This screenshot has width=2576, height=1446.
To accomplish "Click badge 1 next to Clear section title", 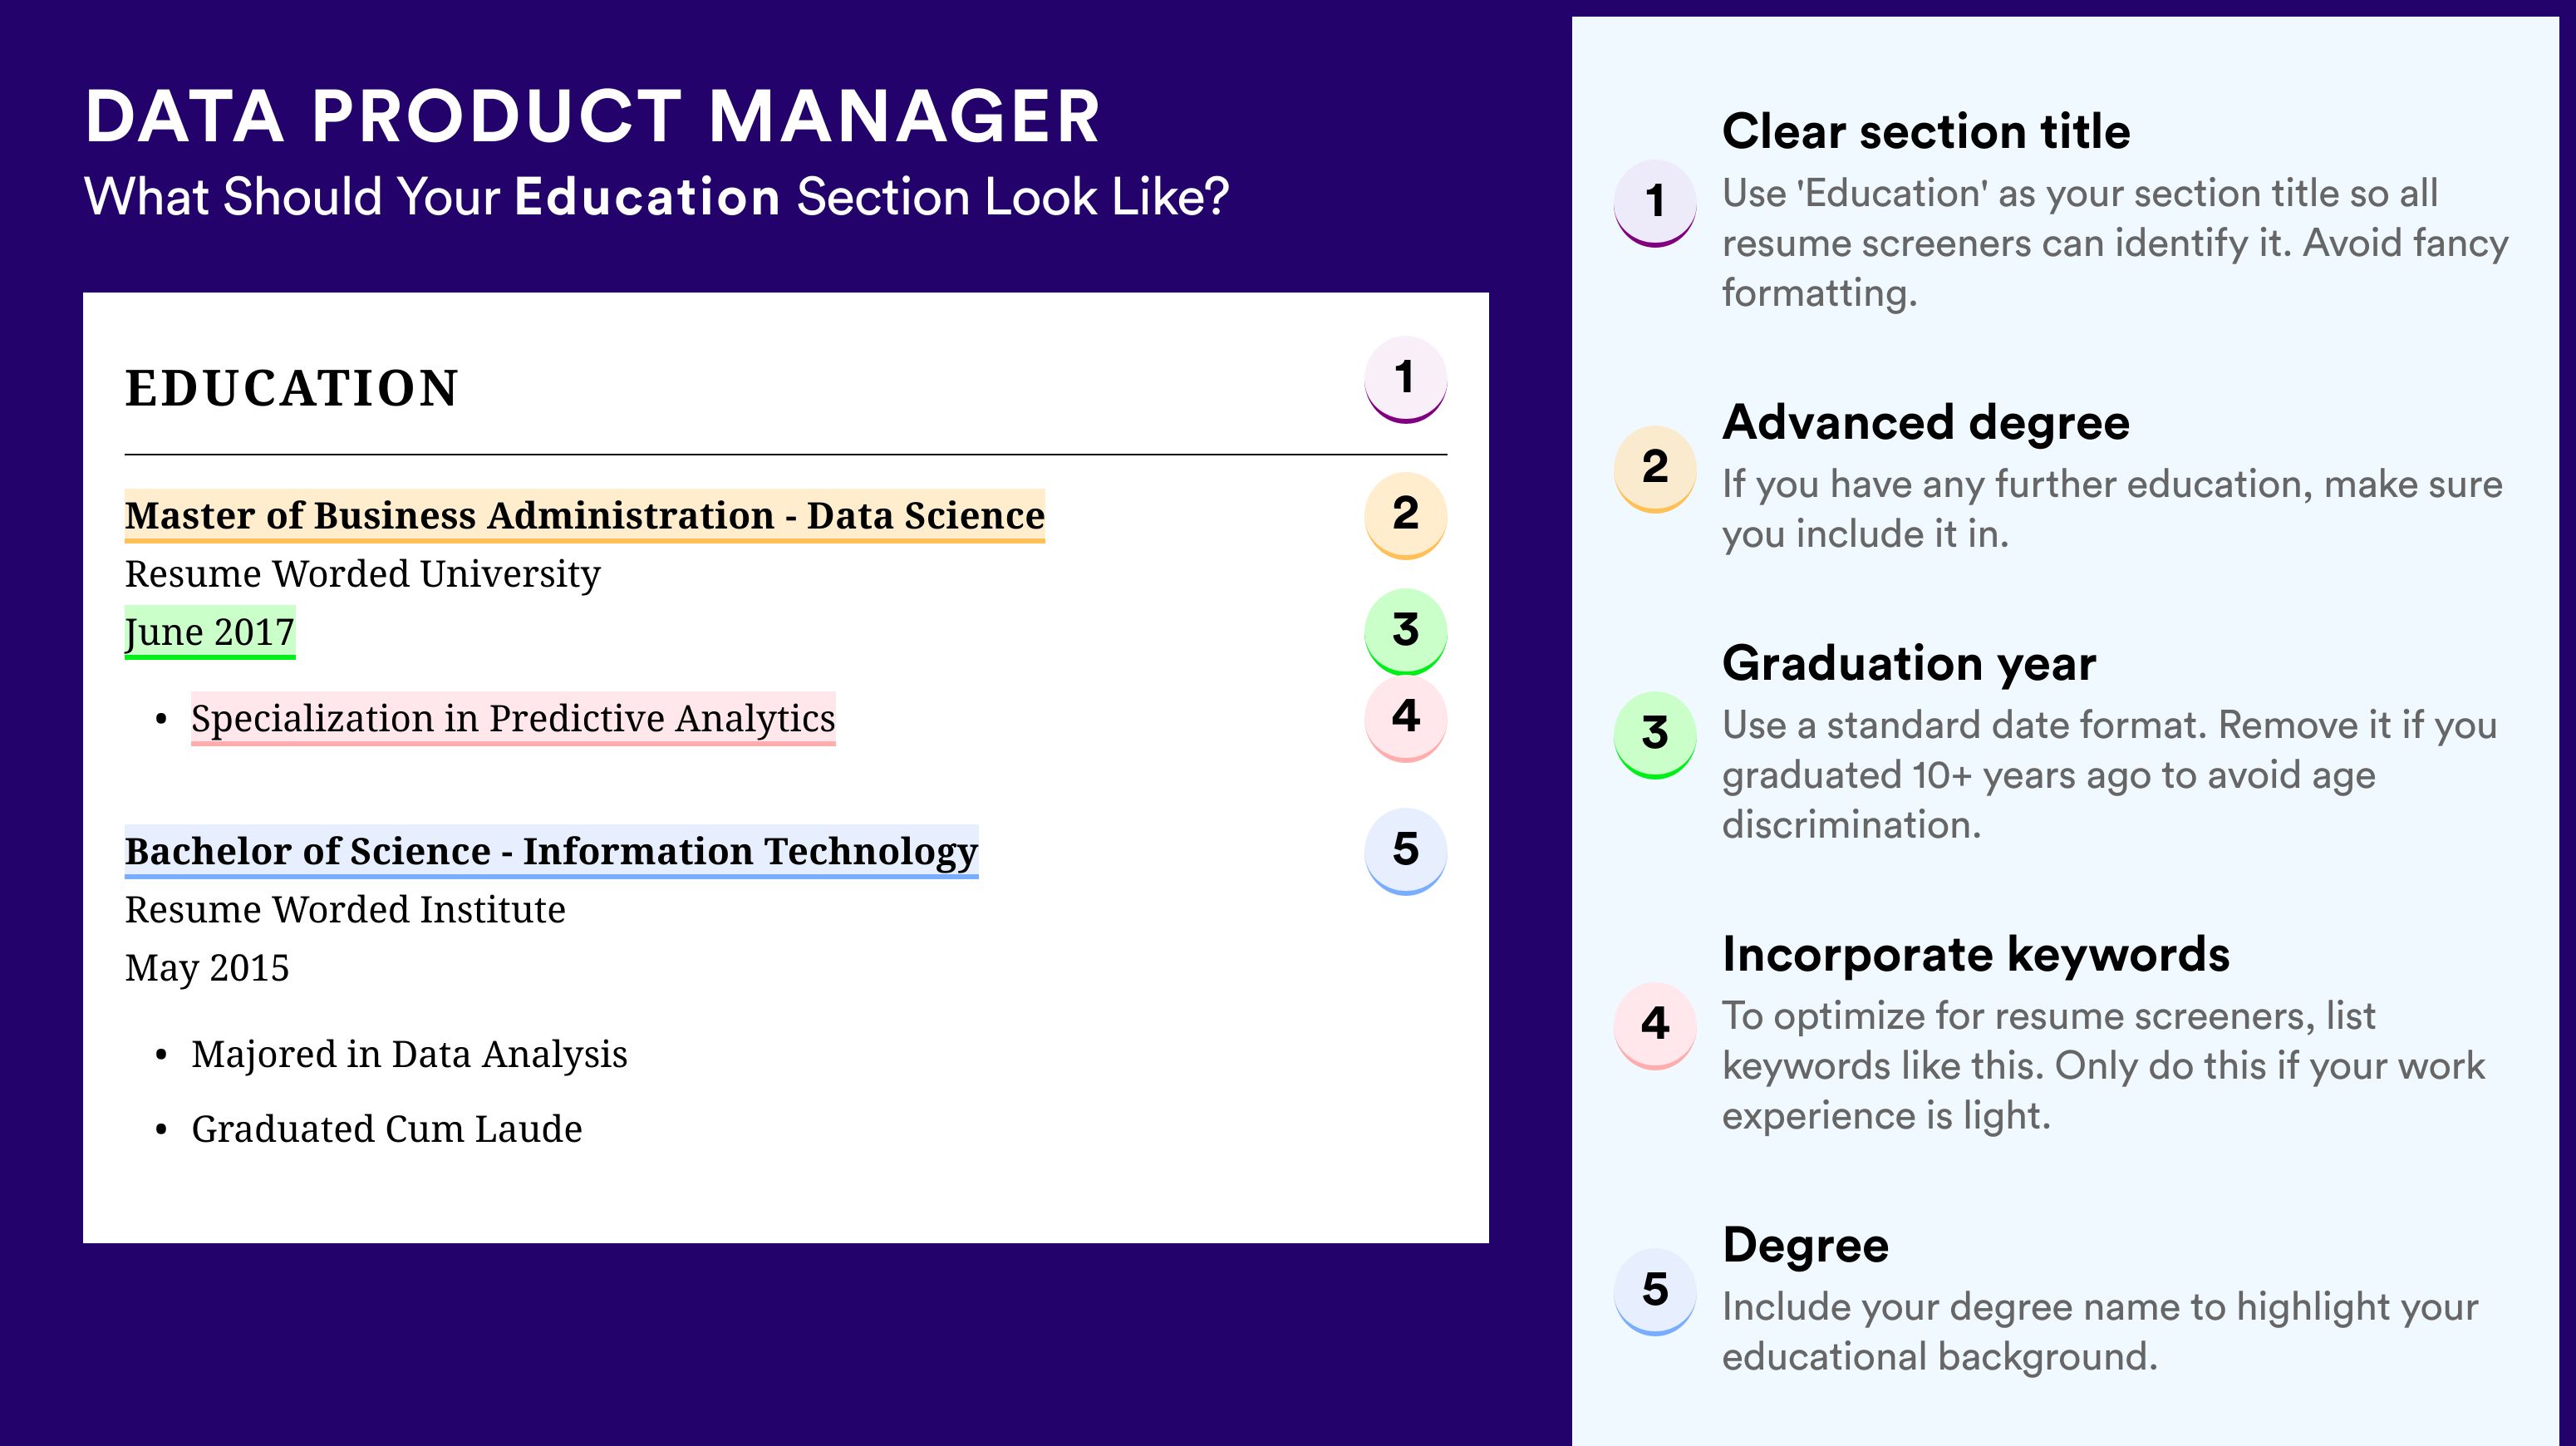I will pos(1655,203).
